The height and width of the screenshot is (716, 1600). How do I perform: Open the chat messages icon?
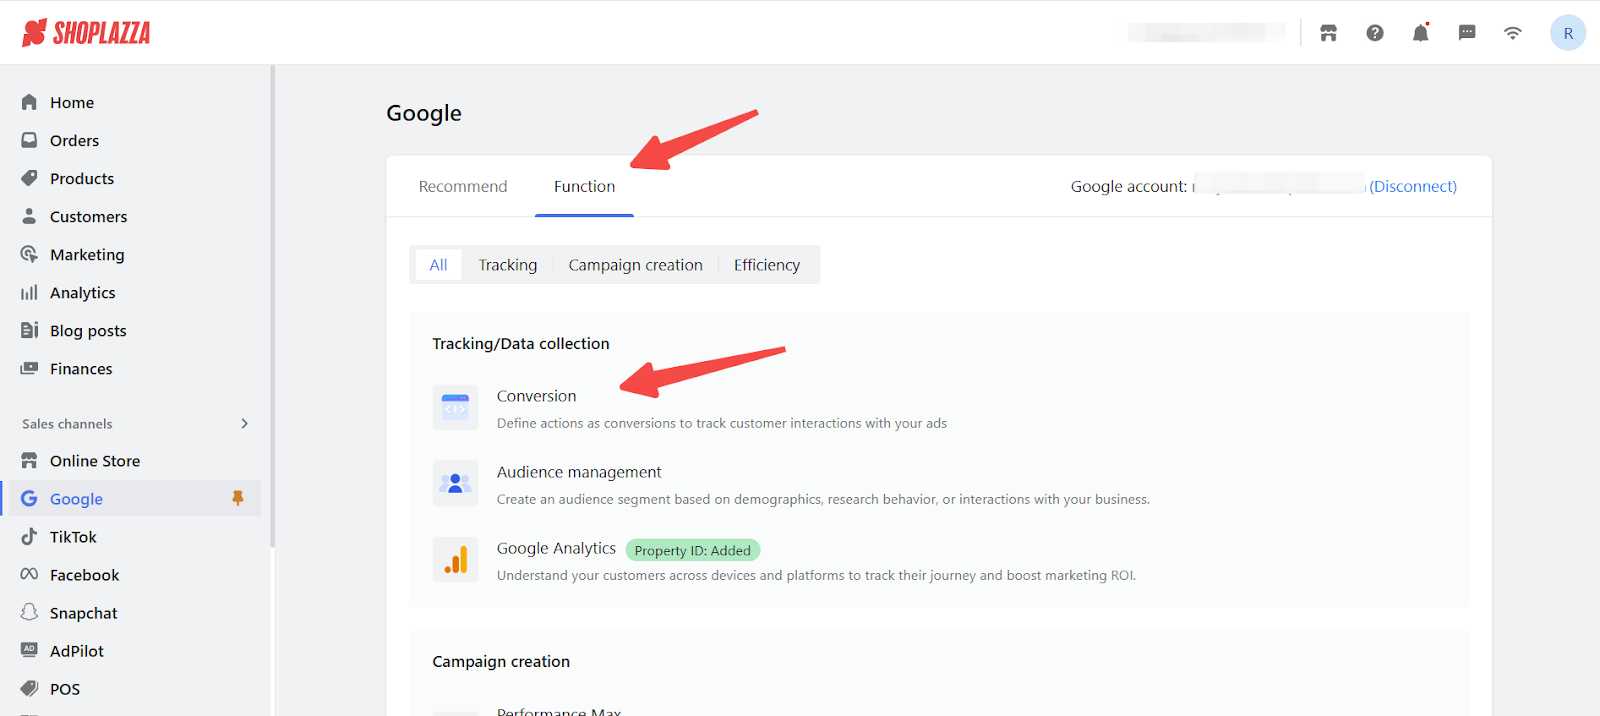pyautogui.click(x=1467, y=33)
